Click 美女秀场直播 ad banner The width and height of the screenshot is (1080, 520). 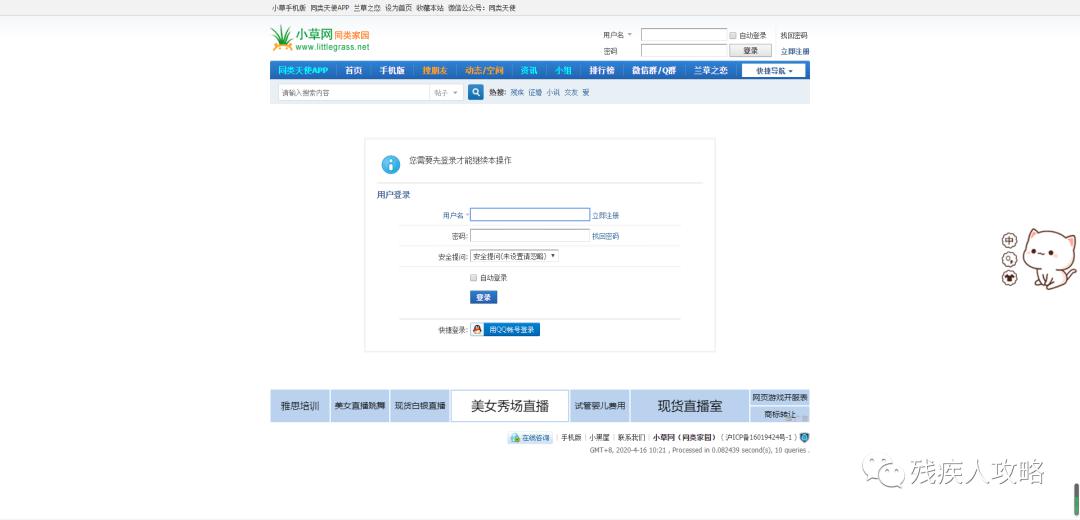[510, 406]
